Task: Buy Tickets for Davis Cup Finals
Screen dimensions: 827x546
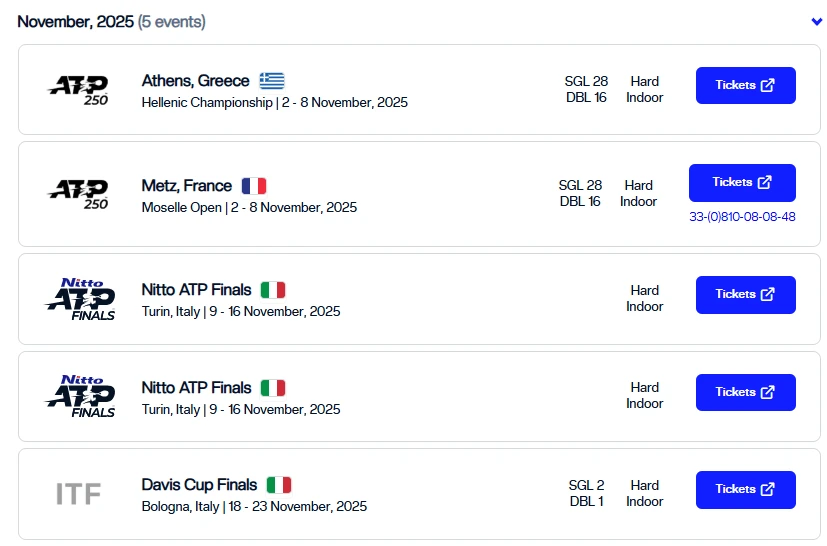Action: coord(745,490)
